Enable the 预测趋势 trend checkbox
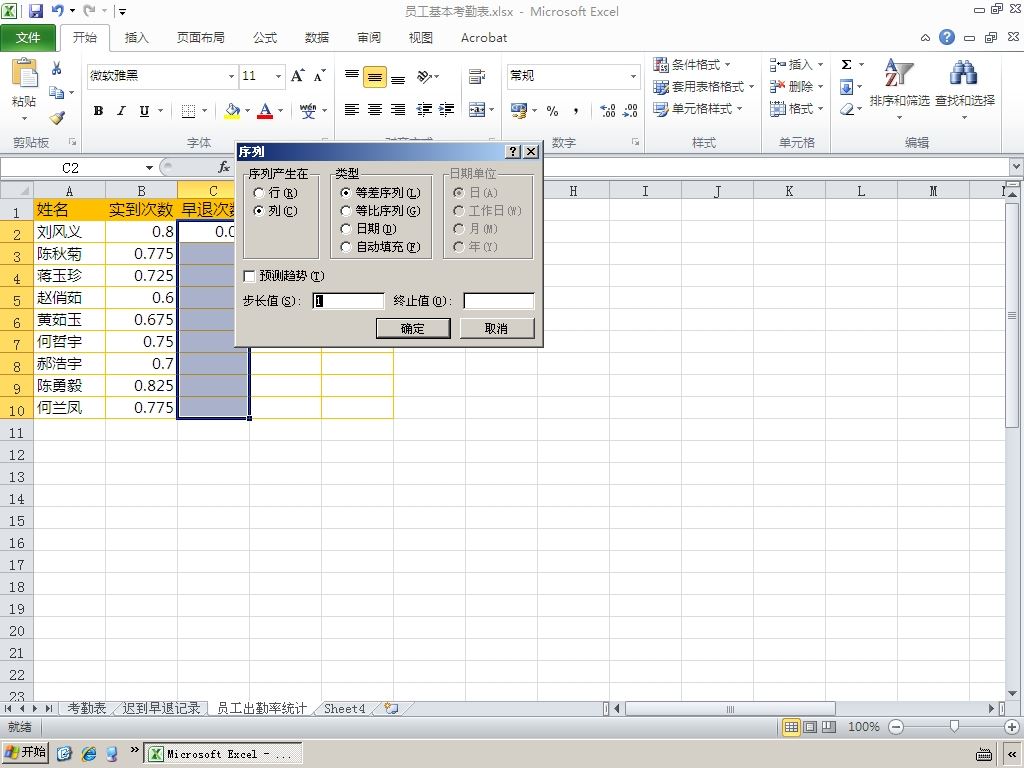This screenshot has width=1024, height=768. tap(249, 276)
